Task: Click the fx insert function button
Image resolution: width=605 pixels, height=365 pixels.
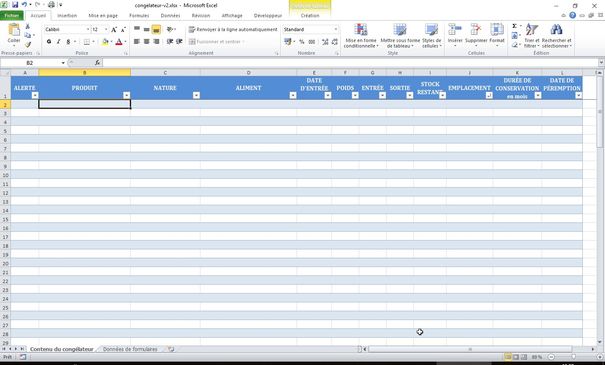Action: [x=97, y=63]
